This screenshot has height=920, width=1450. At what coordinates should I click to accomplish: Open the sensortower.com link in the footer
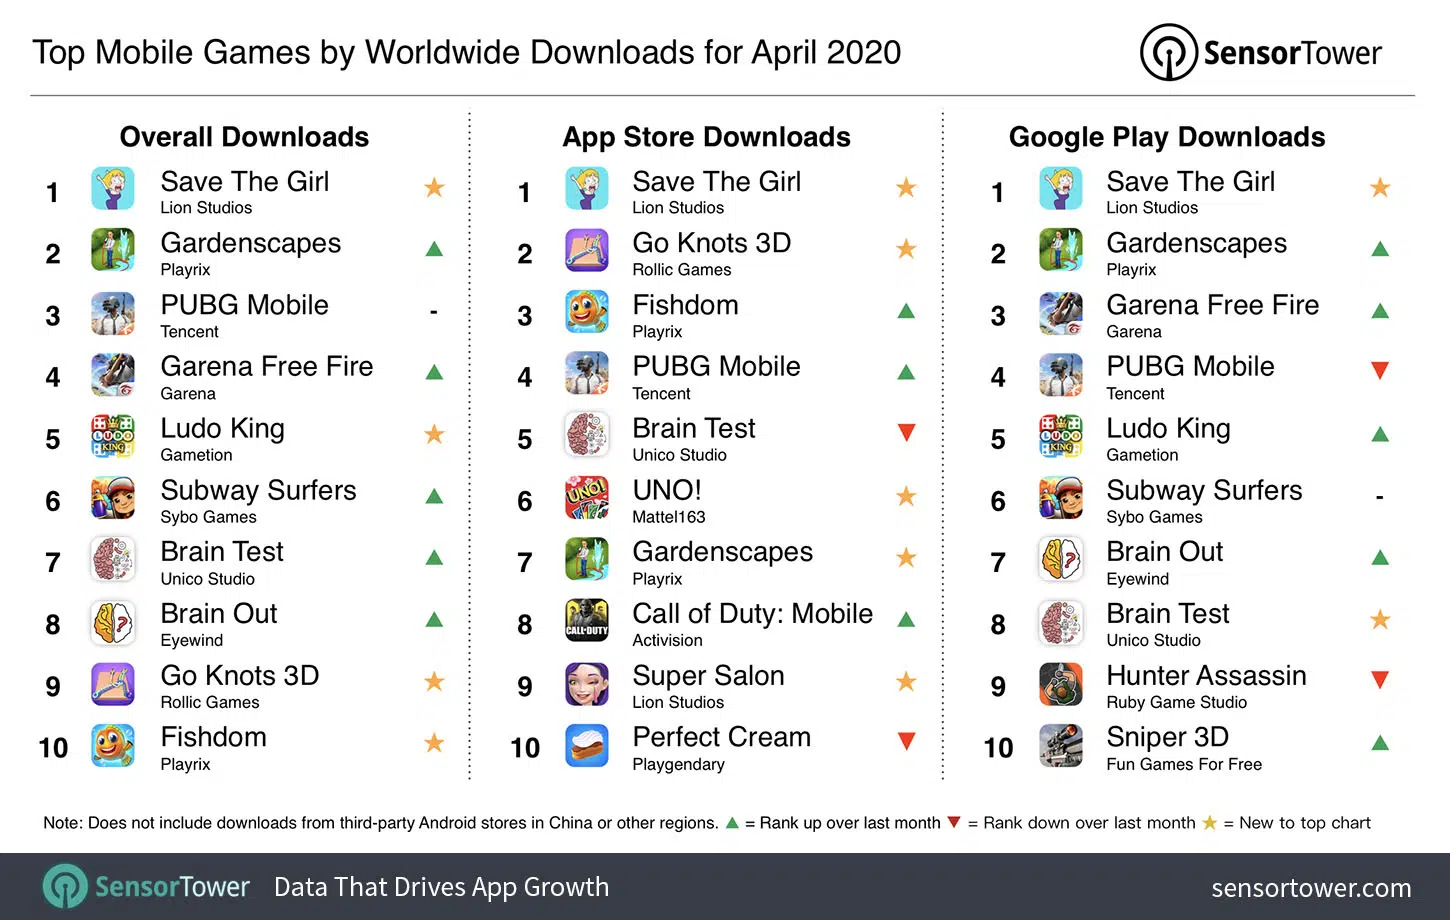[1311, 887]
